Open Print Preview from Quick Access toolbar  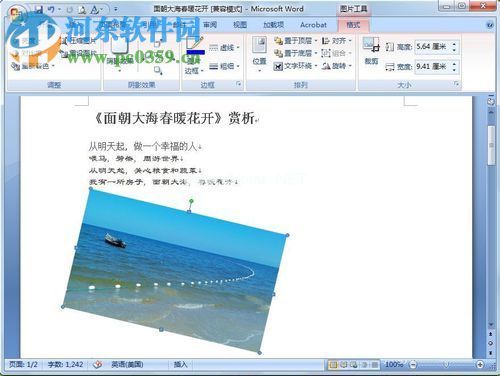point(82,10)
